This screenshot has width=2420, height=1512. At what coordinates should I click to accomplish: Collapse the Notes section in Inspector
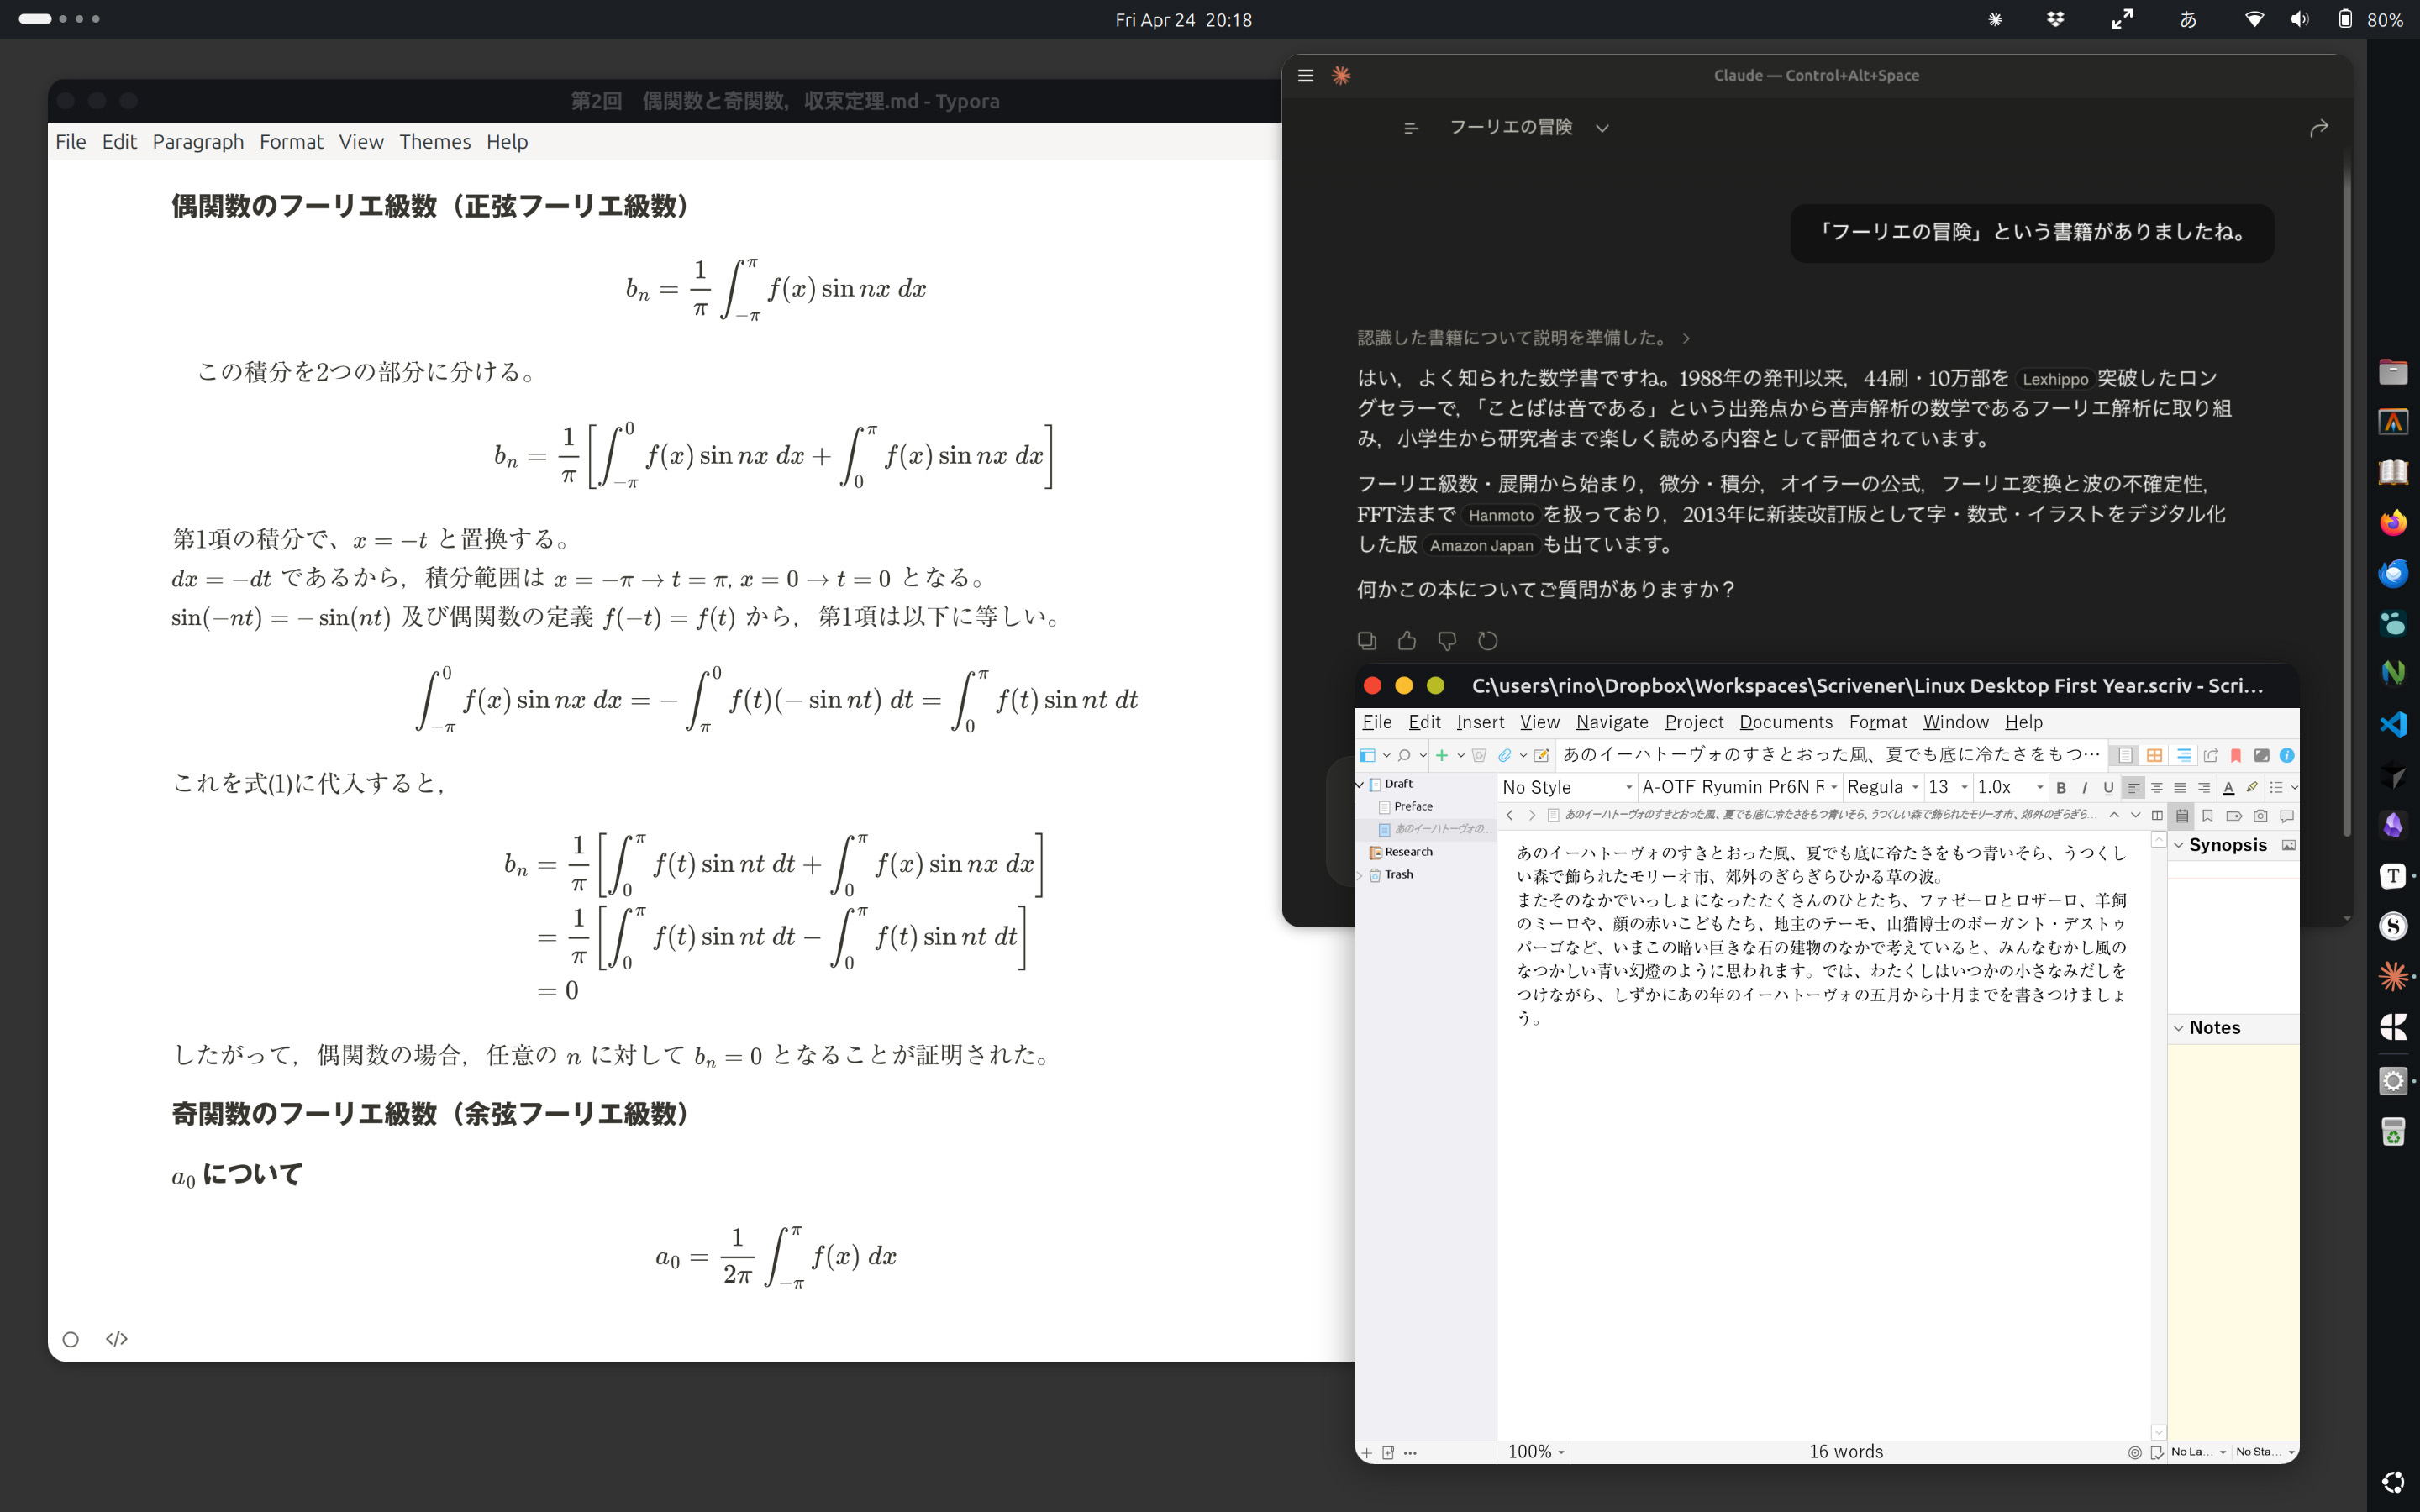click(2179, 1028)
